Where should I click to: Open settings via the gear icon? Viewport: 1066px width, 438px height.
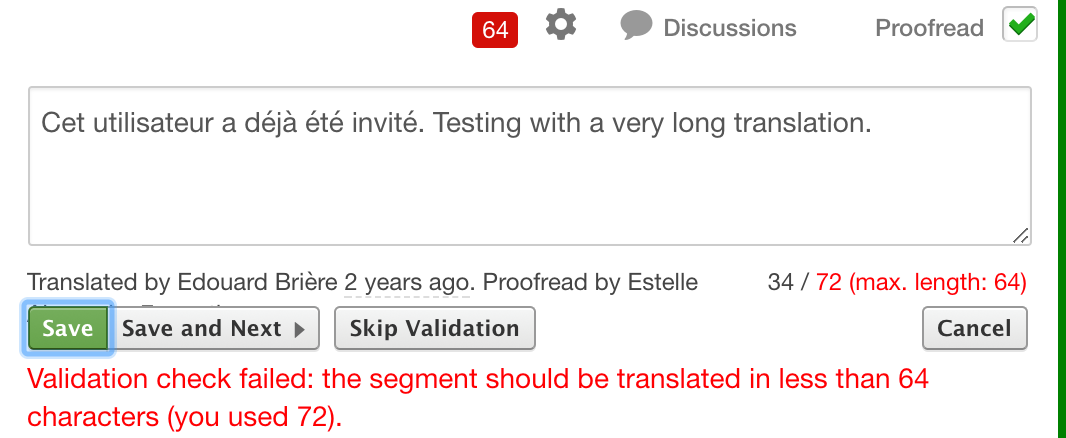[561, 25]
